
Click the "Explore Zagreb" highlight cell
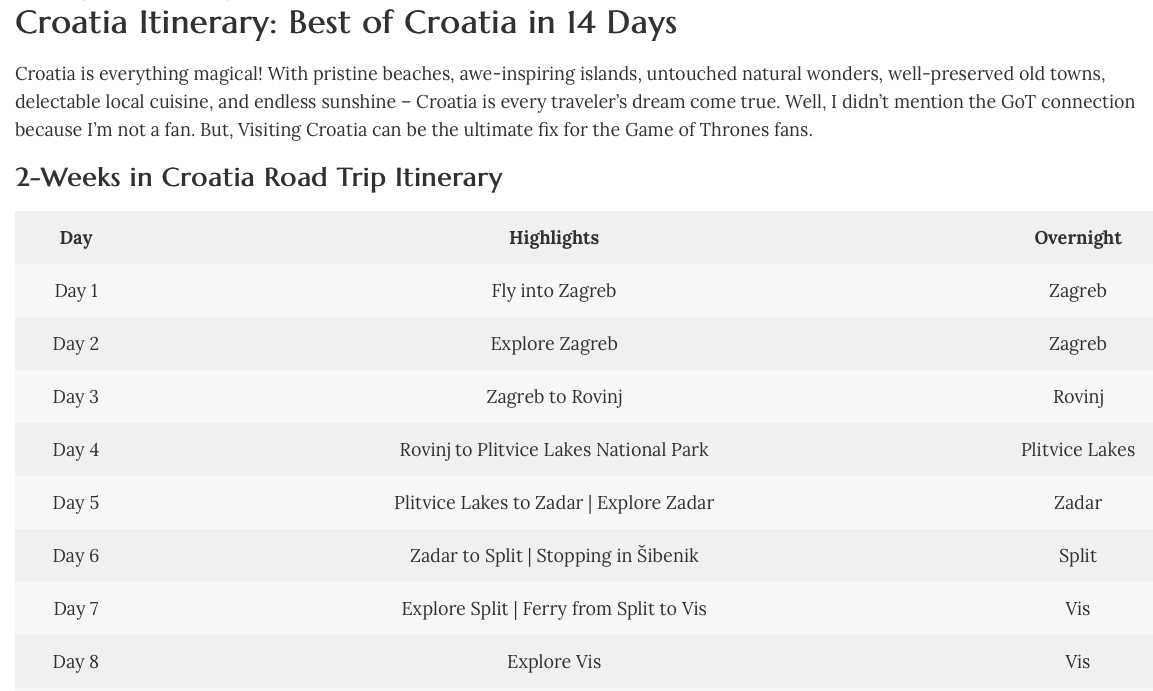(x=554, y=344)
